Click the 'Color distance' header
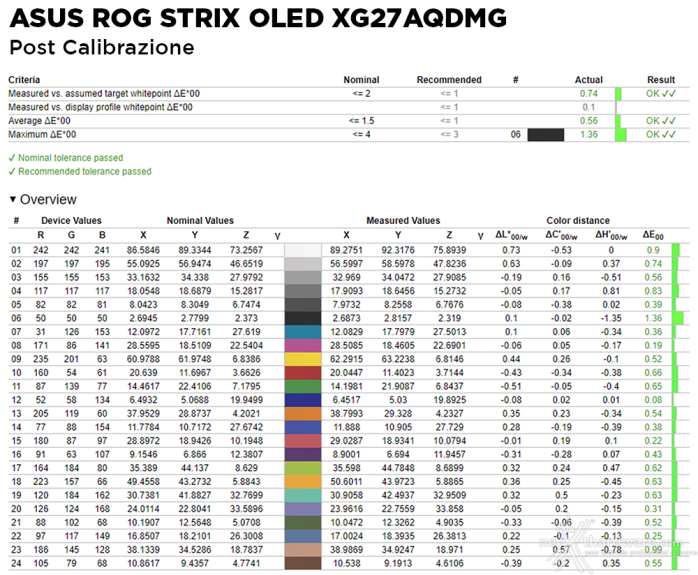Viewport: 698px width, 575px height. point(578,220)
